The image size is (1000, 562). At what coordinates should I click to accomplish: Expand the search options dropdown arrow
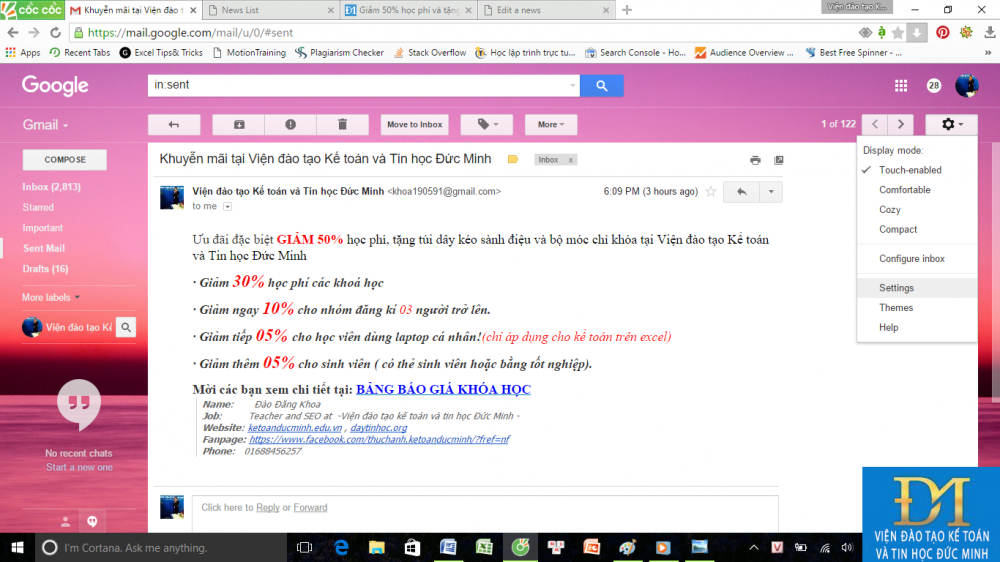coord(572,85)
